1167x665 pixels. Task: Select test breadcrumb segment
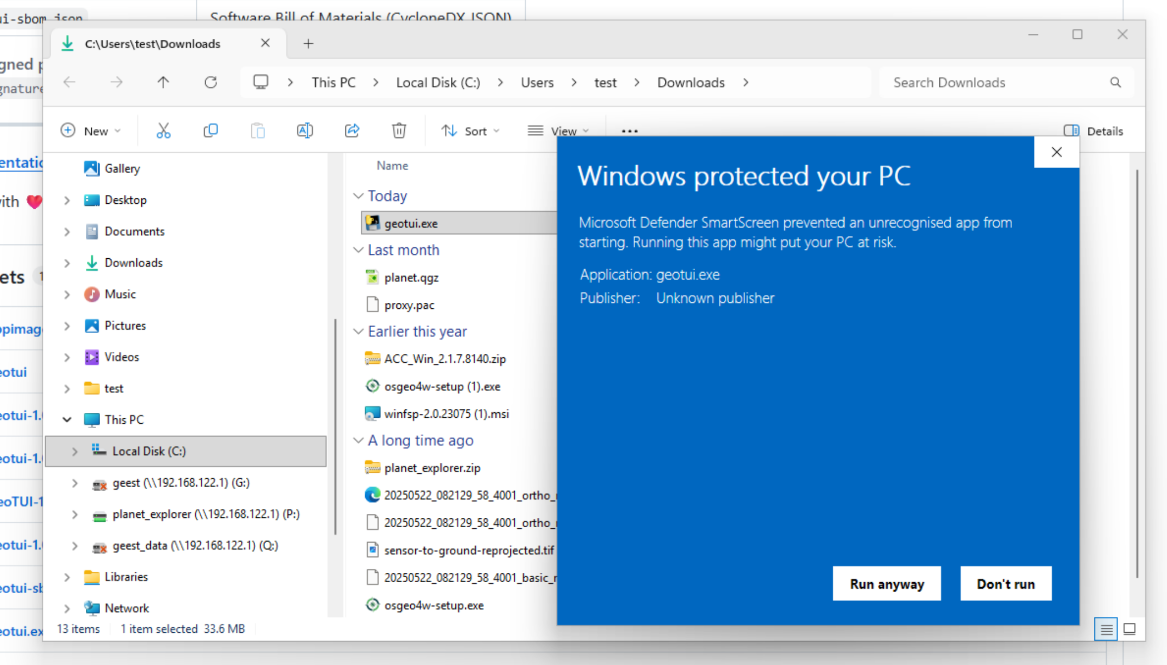point(605,83)
